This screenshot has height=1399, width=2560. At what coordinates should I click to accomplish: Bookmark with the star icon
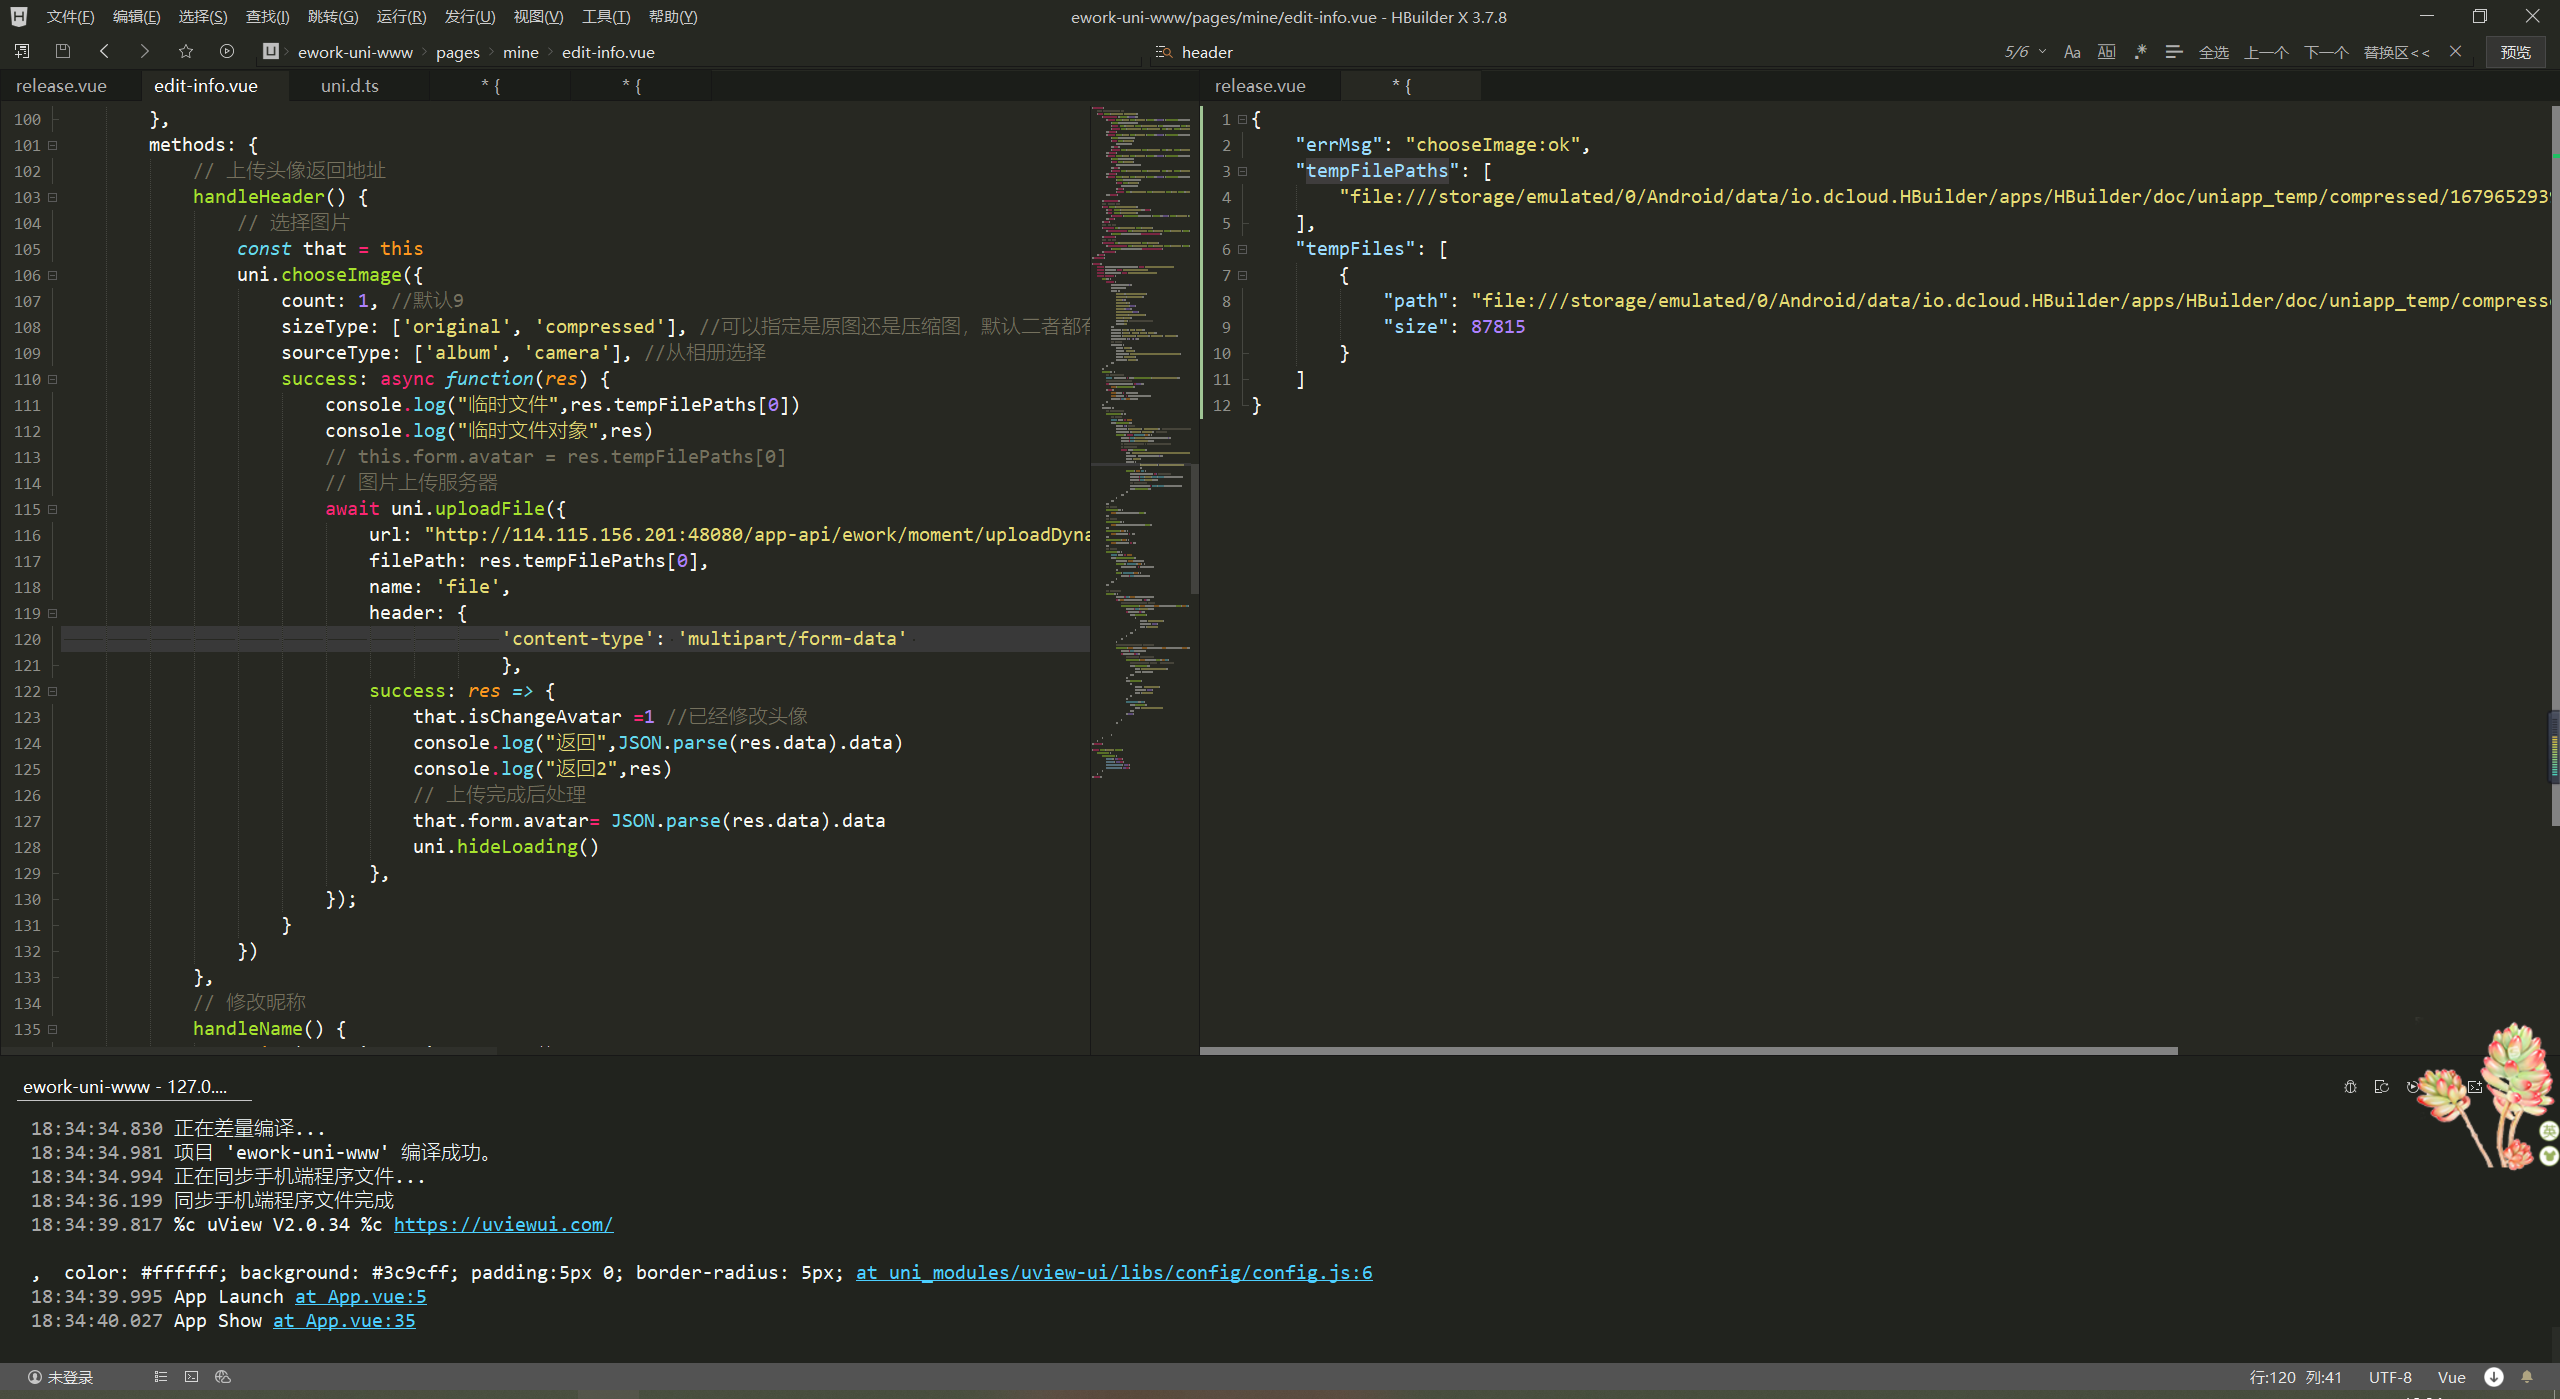coord(186,51)
